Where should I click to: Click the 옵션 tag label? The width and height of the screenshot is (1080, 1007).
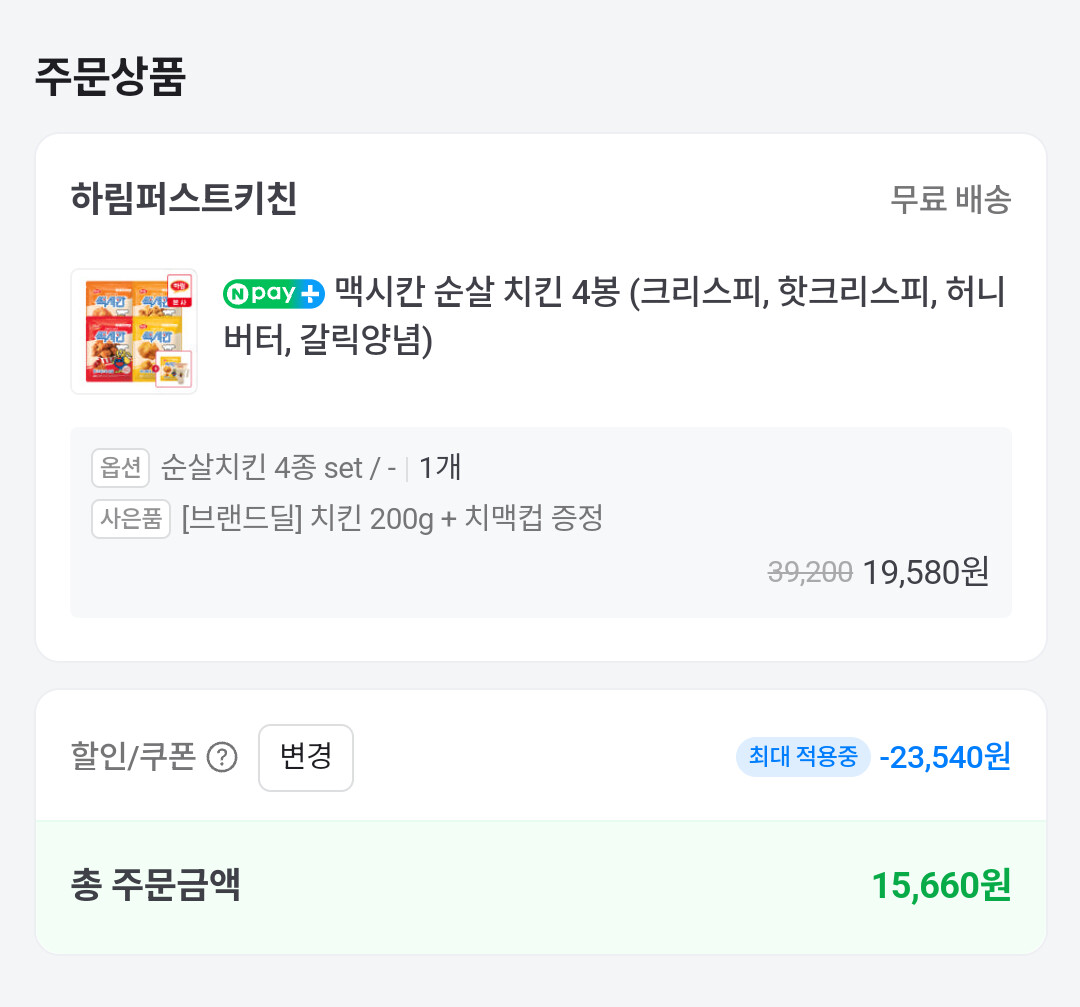[x=120, y=467]
